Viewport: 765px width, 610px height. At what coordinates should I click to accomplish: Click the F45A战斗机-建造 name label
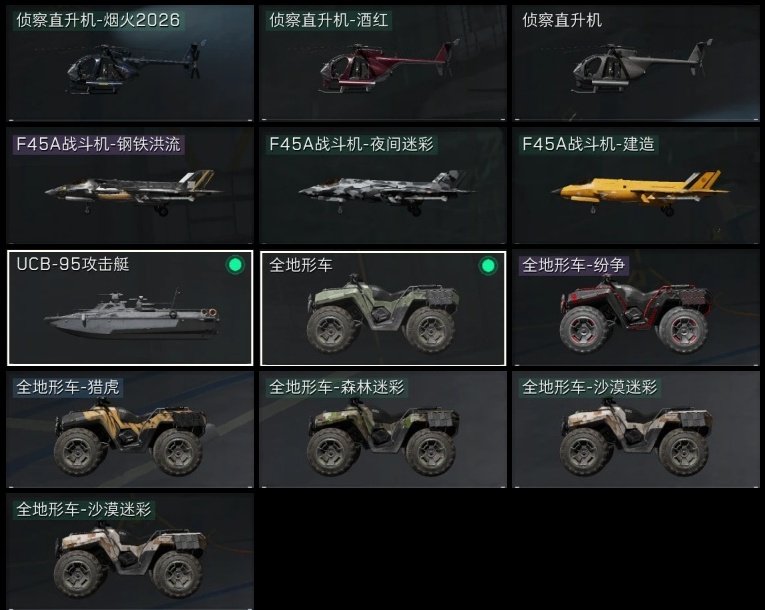coord(588,144)
